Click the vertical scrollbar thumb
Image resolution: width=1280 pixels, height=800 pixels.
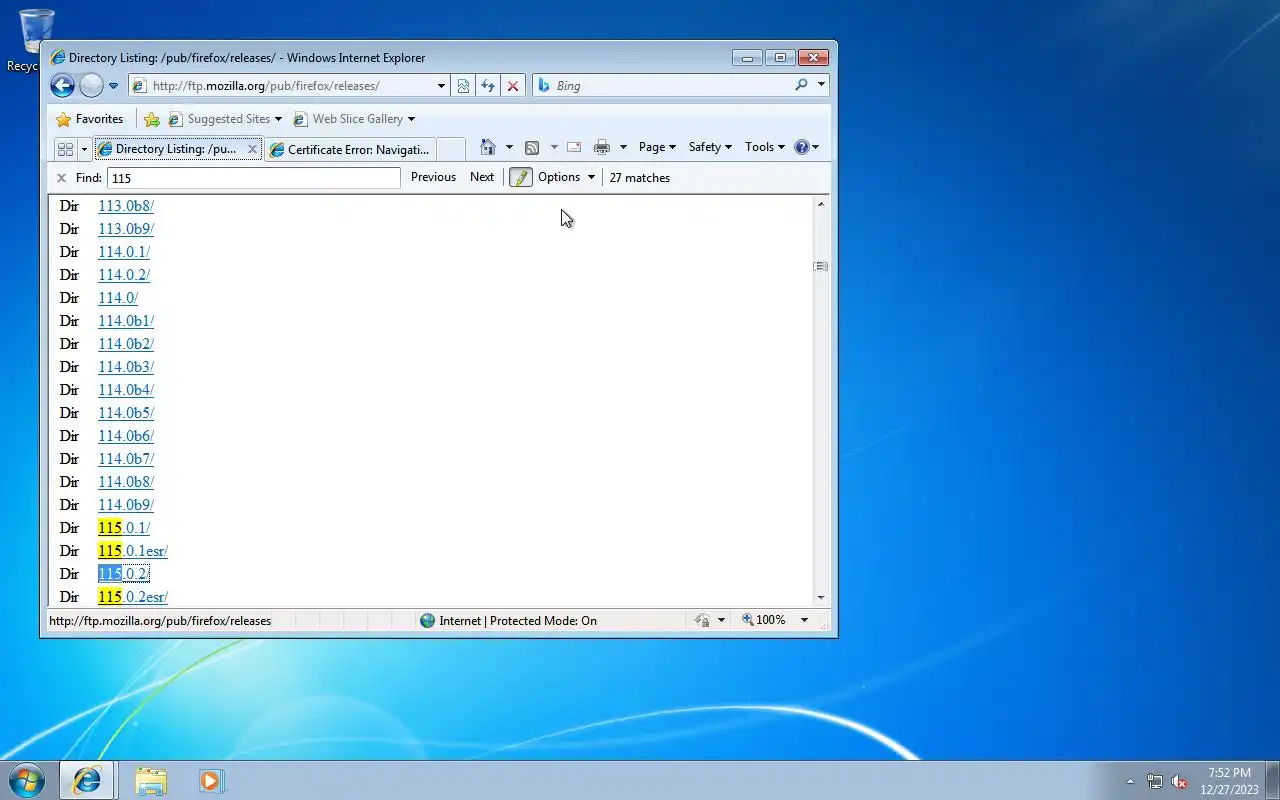pyautogui.click(x=821, y=266)
